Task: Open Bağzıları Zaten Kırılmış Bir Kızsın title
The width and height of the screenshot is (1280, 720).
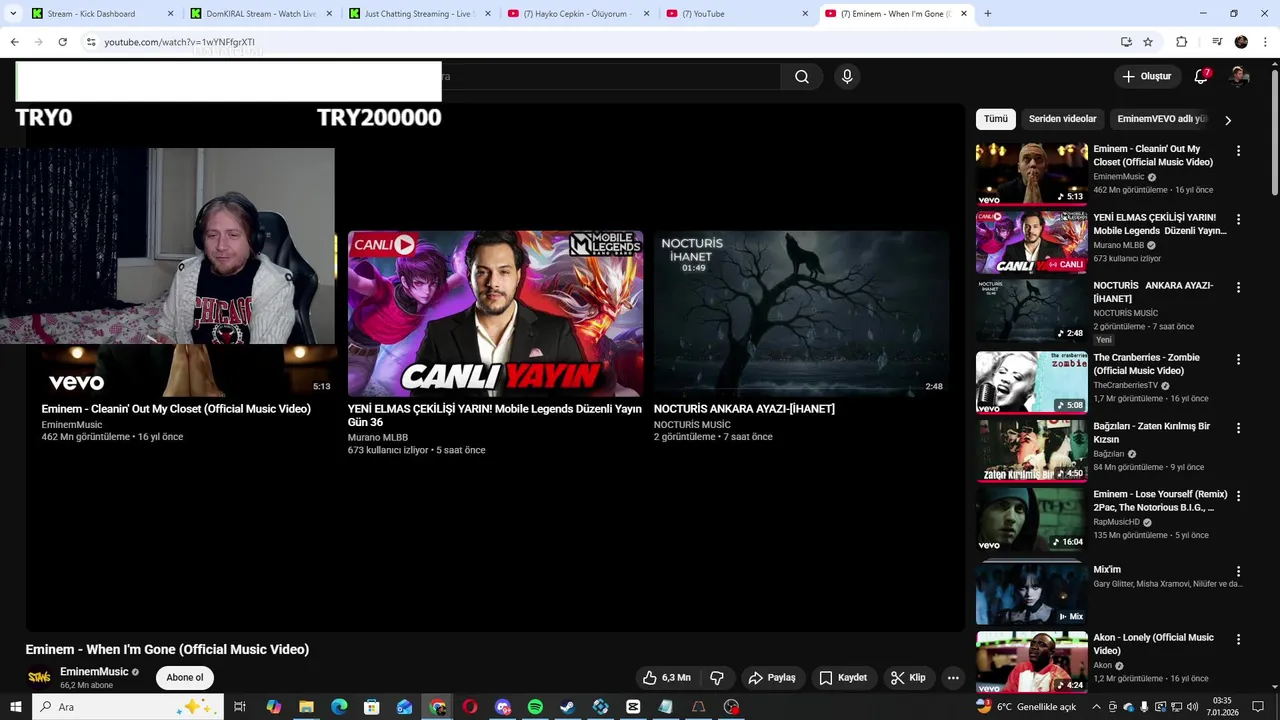Action: coord(1151,433)
